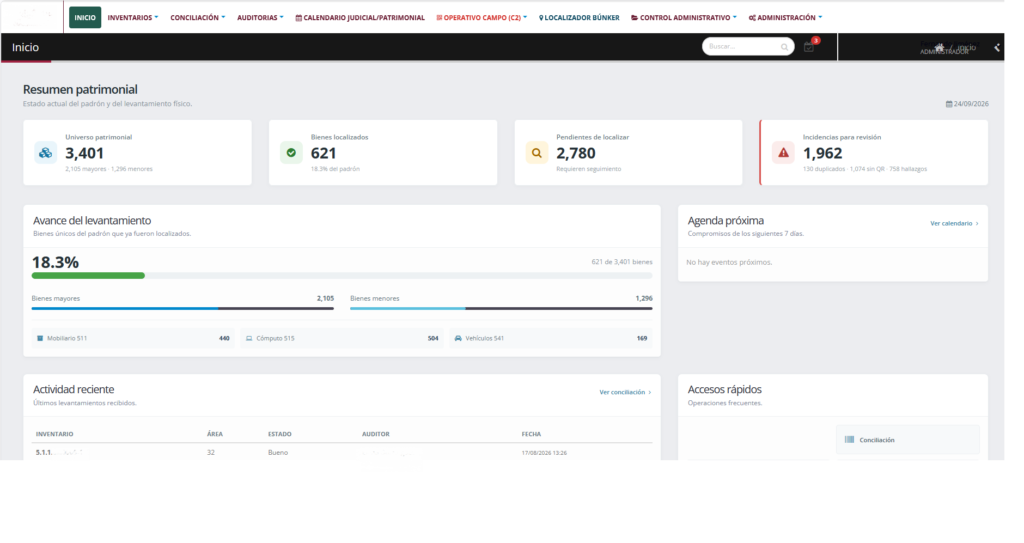Open Localizador Búnker
Screen dimensions: 1024x543
coord(579,18)
